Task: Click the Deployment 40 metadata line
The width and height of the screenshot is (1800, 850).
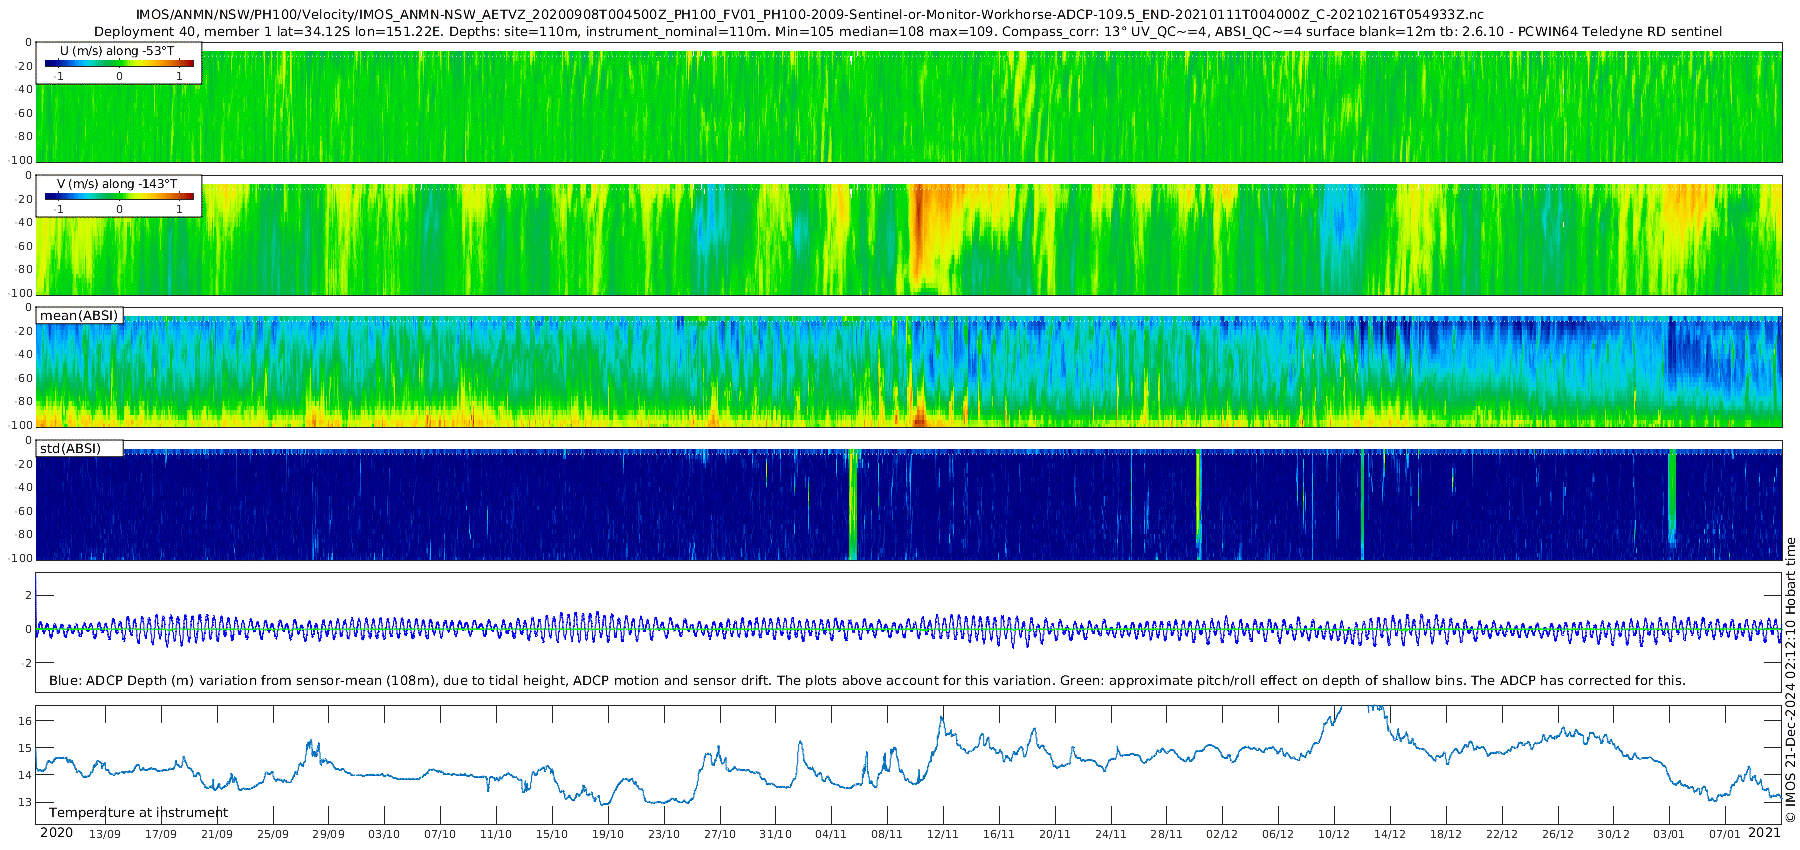Action: pyautogui.click(x=908, y=31)
